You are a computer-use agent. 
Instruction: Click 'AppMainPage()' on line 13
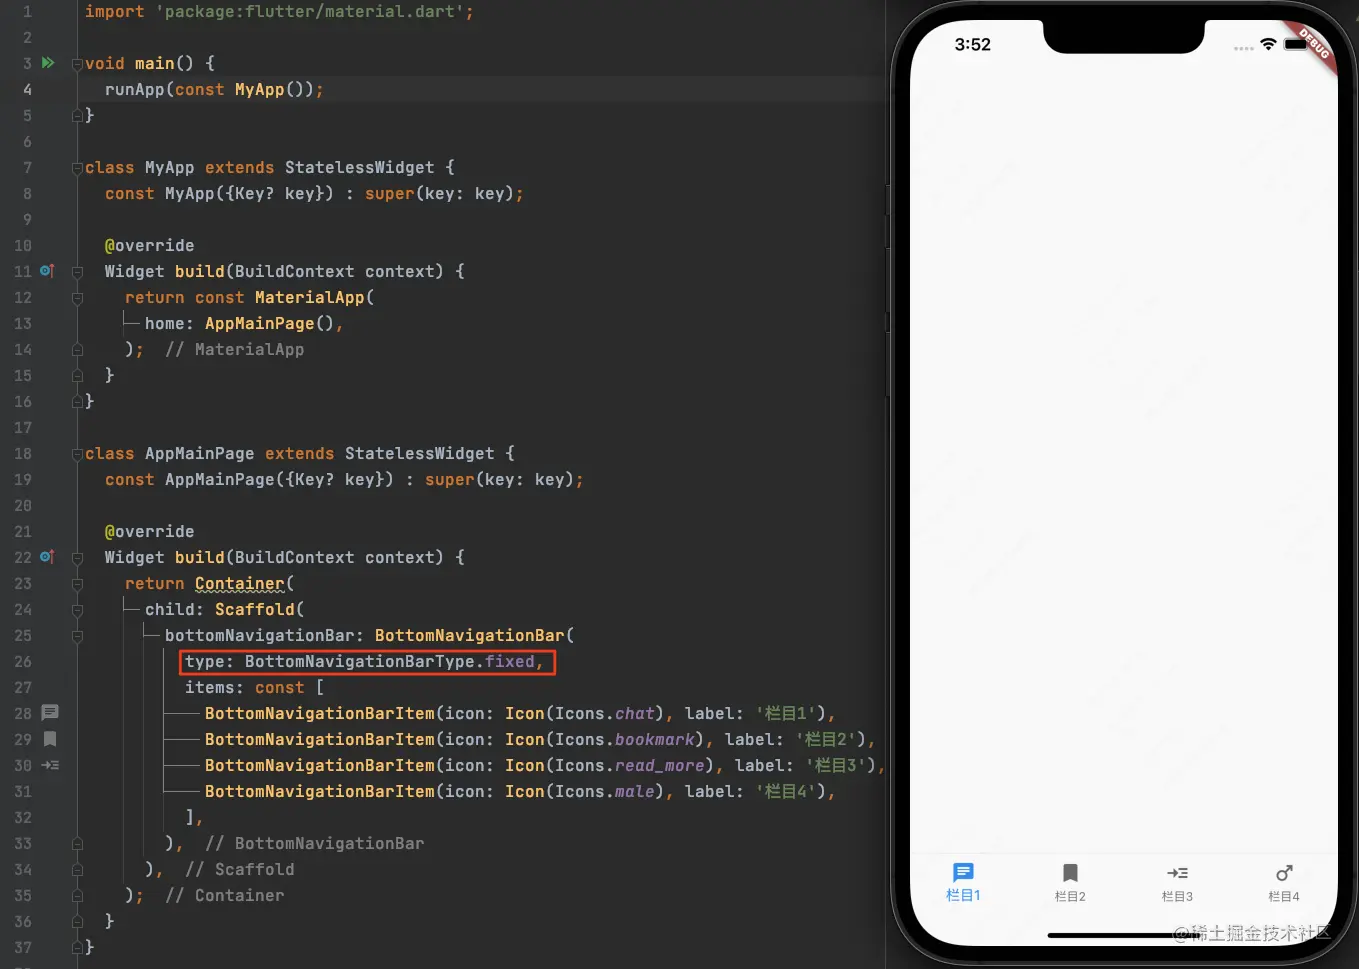pyautogui.click(x=269, y=323)
